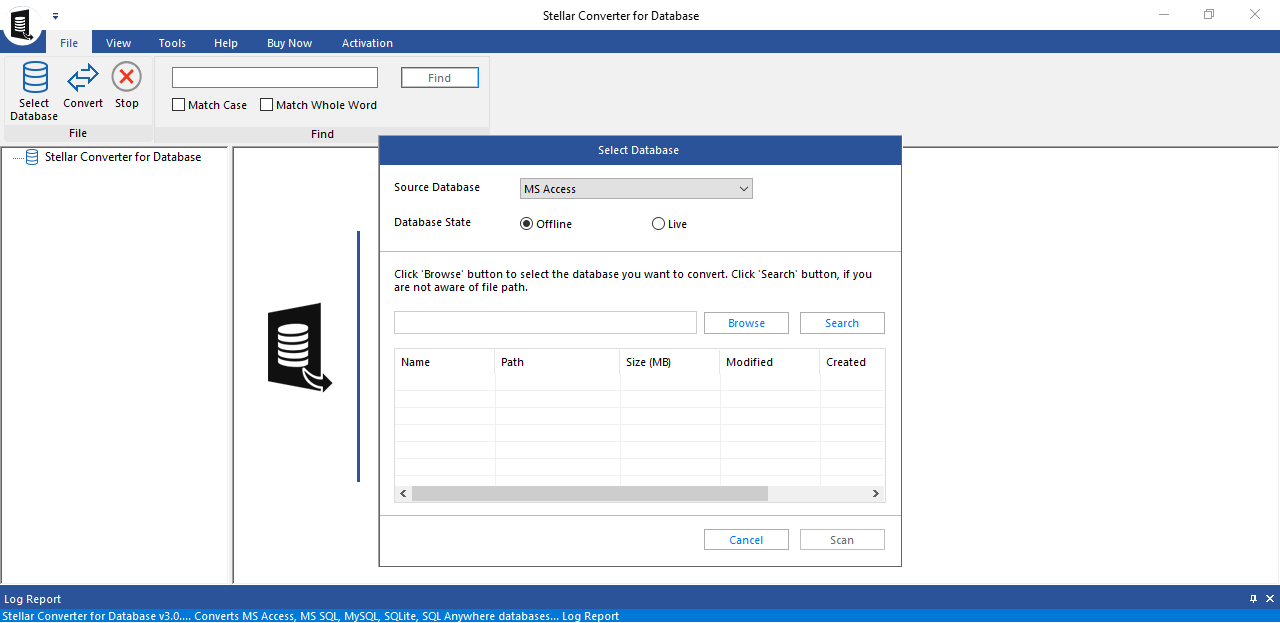Open the quick access toolbar dropdown arrow
This screenshot has height=623, width=1280.
pos(56,16)
